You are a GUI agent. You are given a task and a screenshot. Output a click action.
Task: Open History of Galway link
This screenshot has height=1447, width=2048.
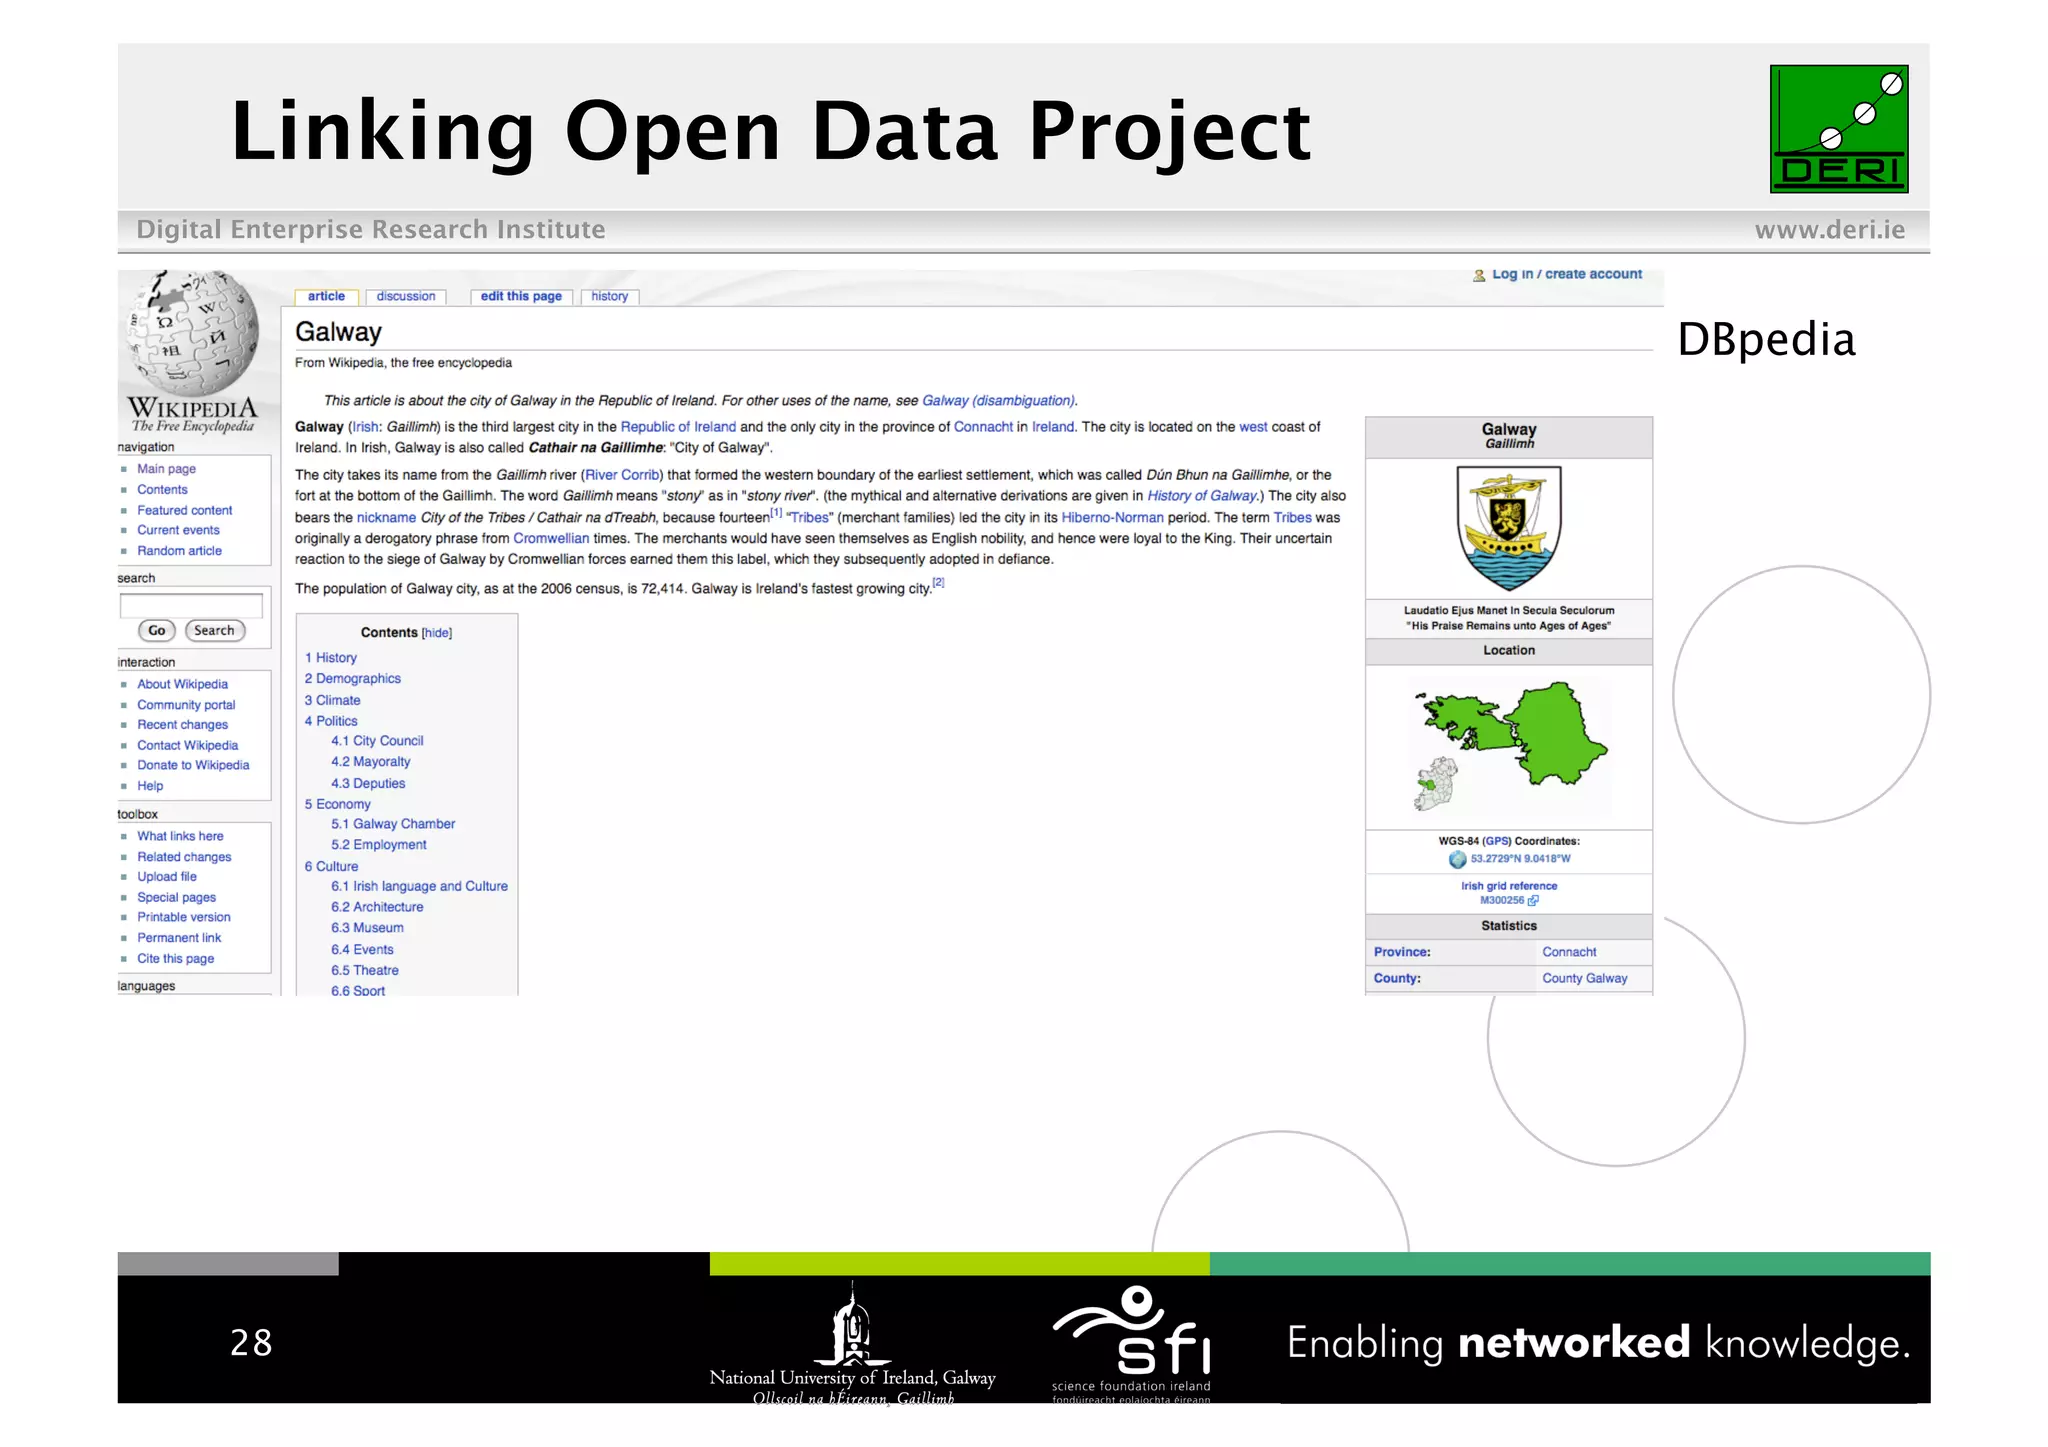point(1202,496)
